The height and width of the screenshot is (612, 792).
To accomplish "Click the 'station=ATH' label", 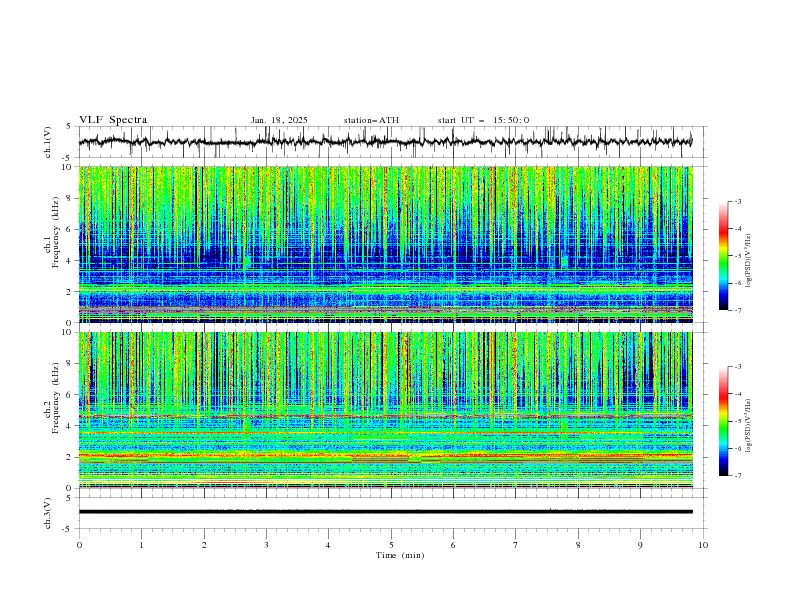I will pyautogui.click(x=371, y=120).
